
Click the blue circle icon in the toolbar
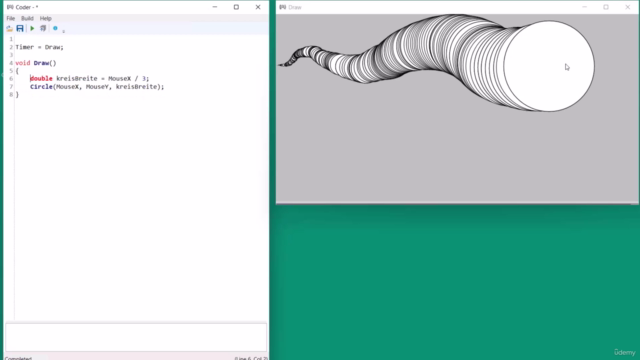pos(55,28)
